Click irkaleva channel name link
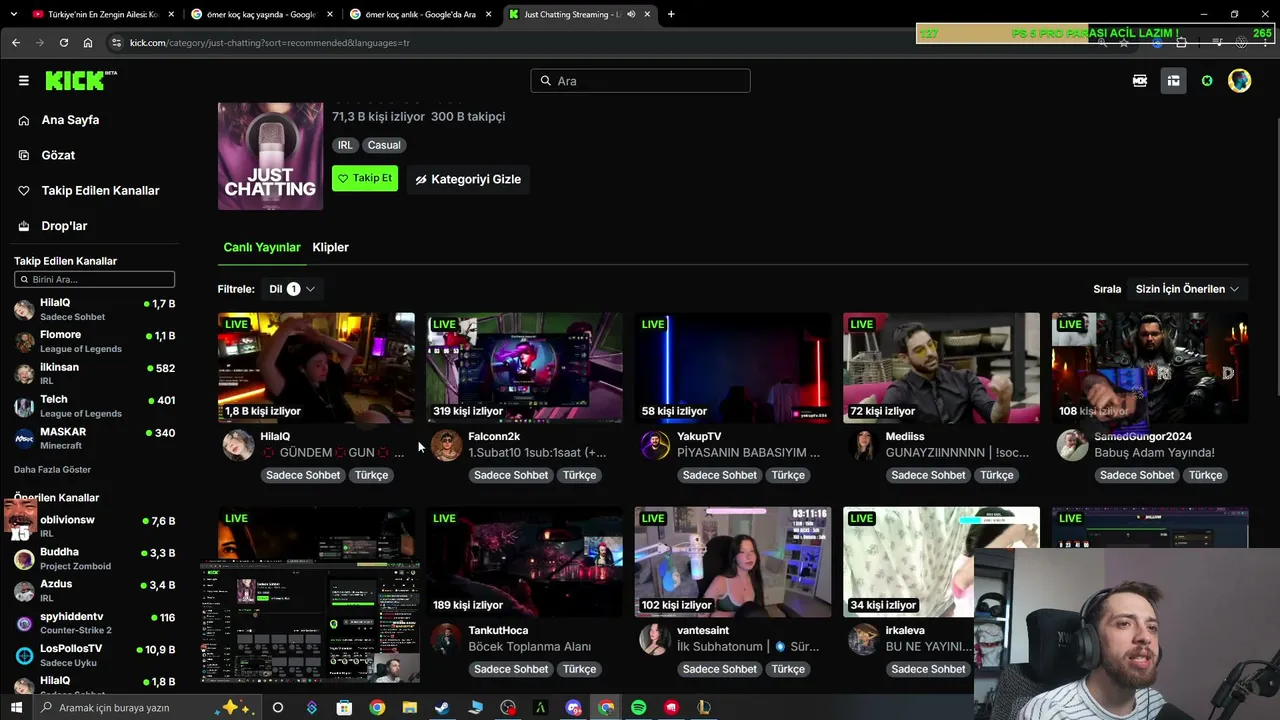Image resolution: width=1280 pixels, height=720 pixels. pyautogui.click(x=905, y=630)
